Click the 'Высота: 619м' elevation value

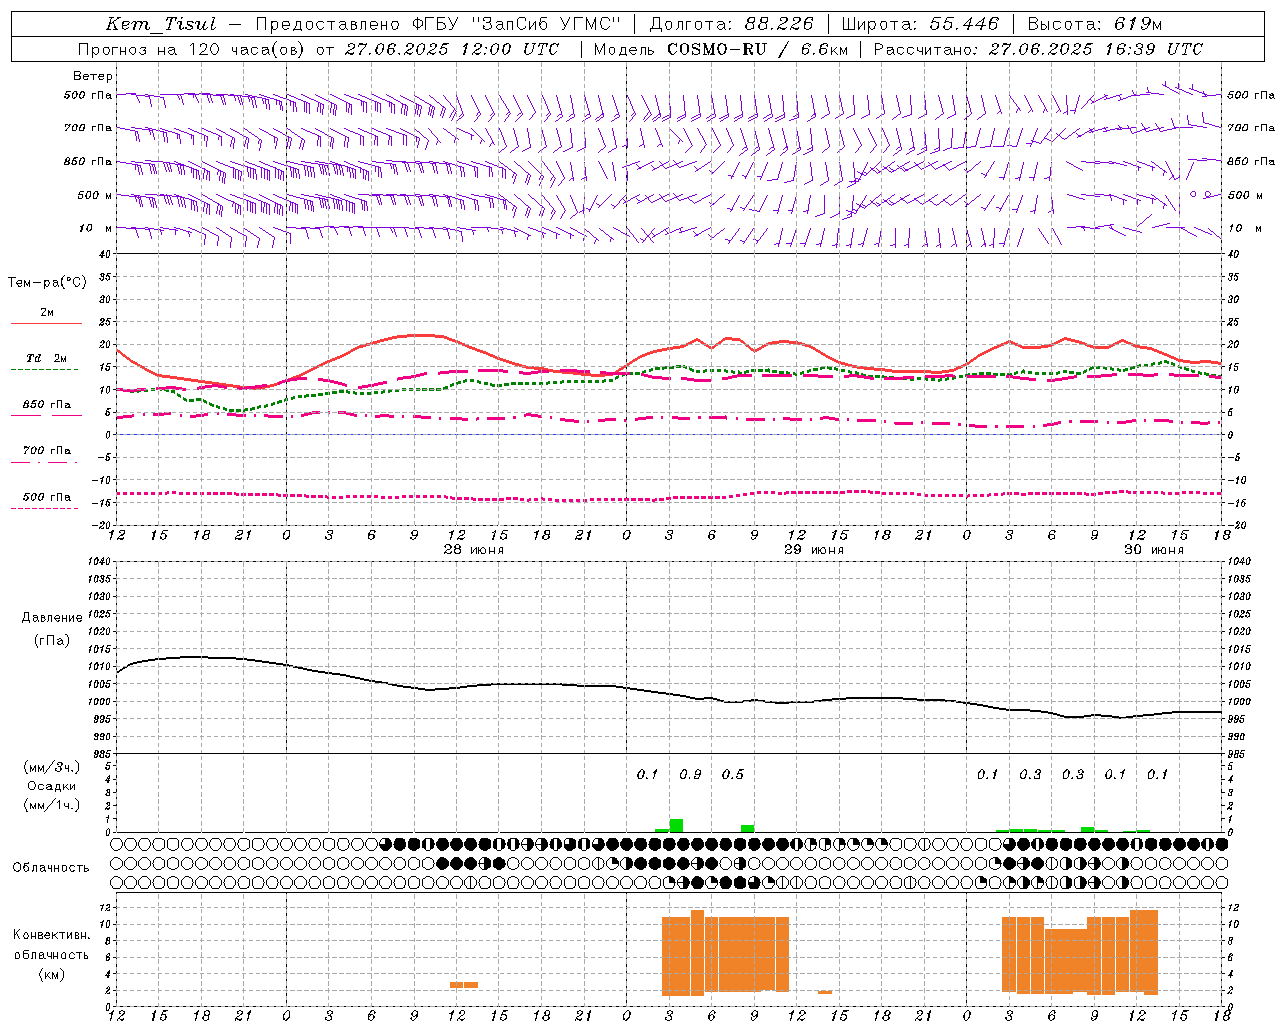(x=1095, y=25)
